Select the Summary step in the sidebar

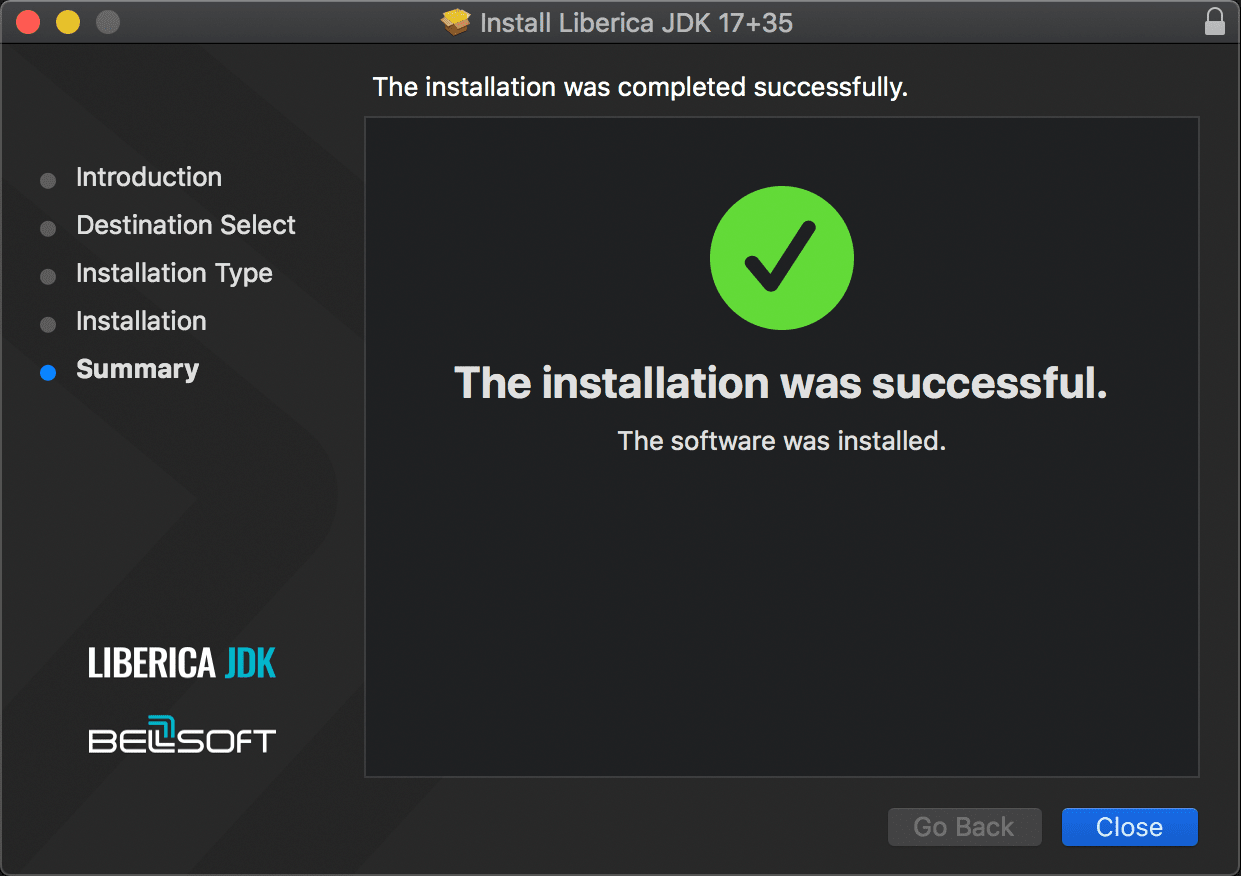(137, 369)
